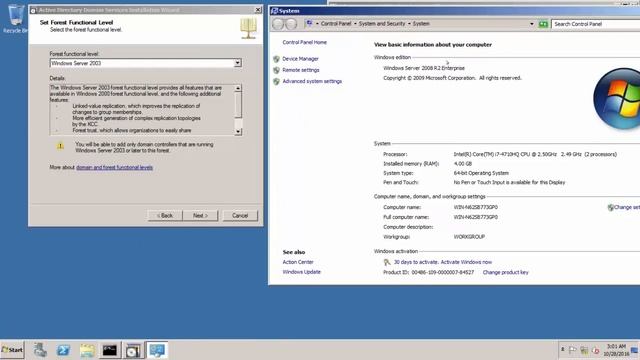Open the taskbar clock and date
The width and height of the screenshot is (640, 360).
point(617,350)
